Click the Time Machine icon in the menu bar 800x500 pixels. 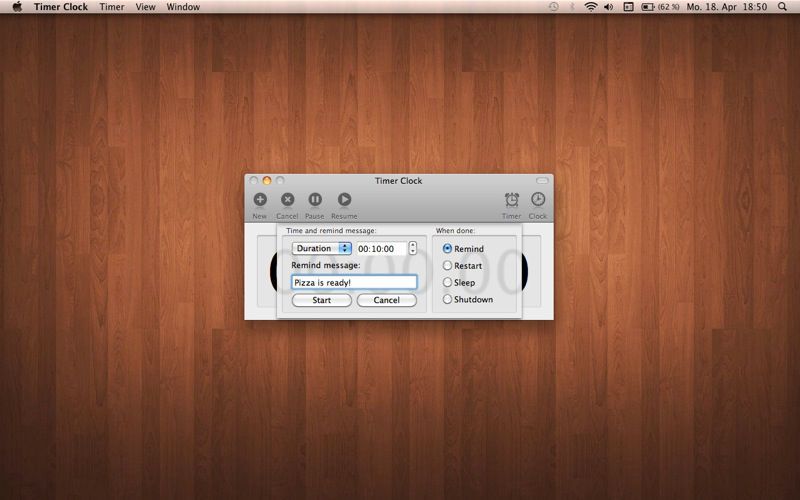[x=554, y=7]
